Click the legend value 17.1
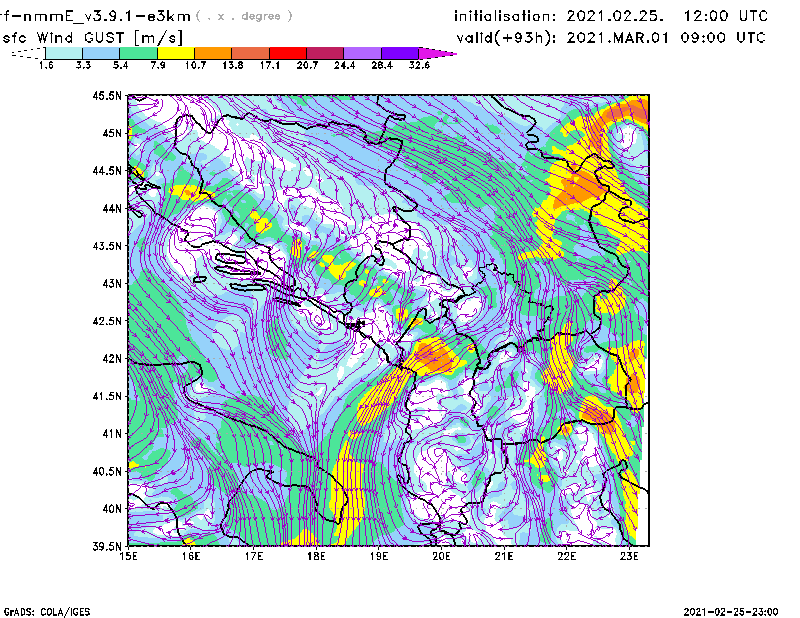800x618 pixels. [270, 65]
